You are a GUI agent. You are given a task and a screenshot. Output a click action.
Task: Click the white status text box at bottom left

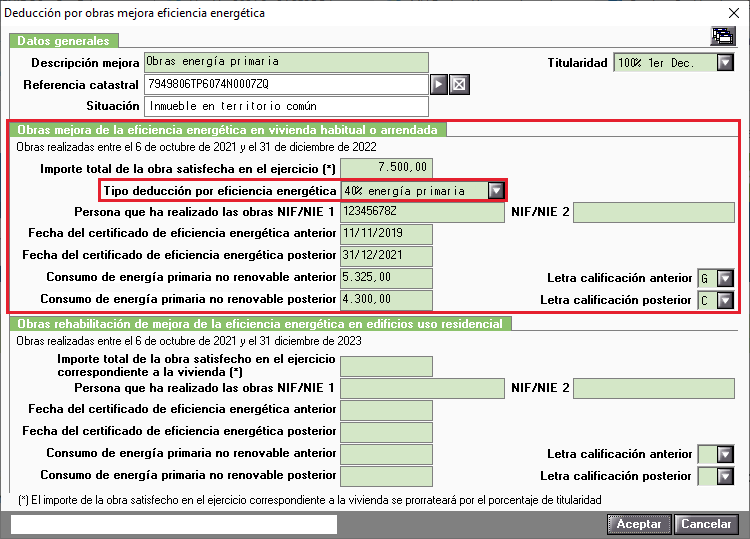[x=174, y=524]
